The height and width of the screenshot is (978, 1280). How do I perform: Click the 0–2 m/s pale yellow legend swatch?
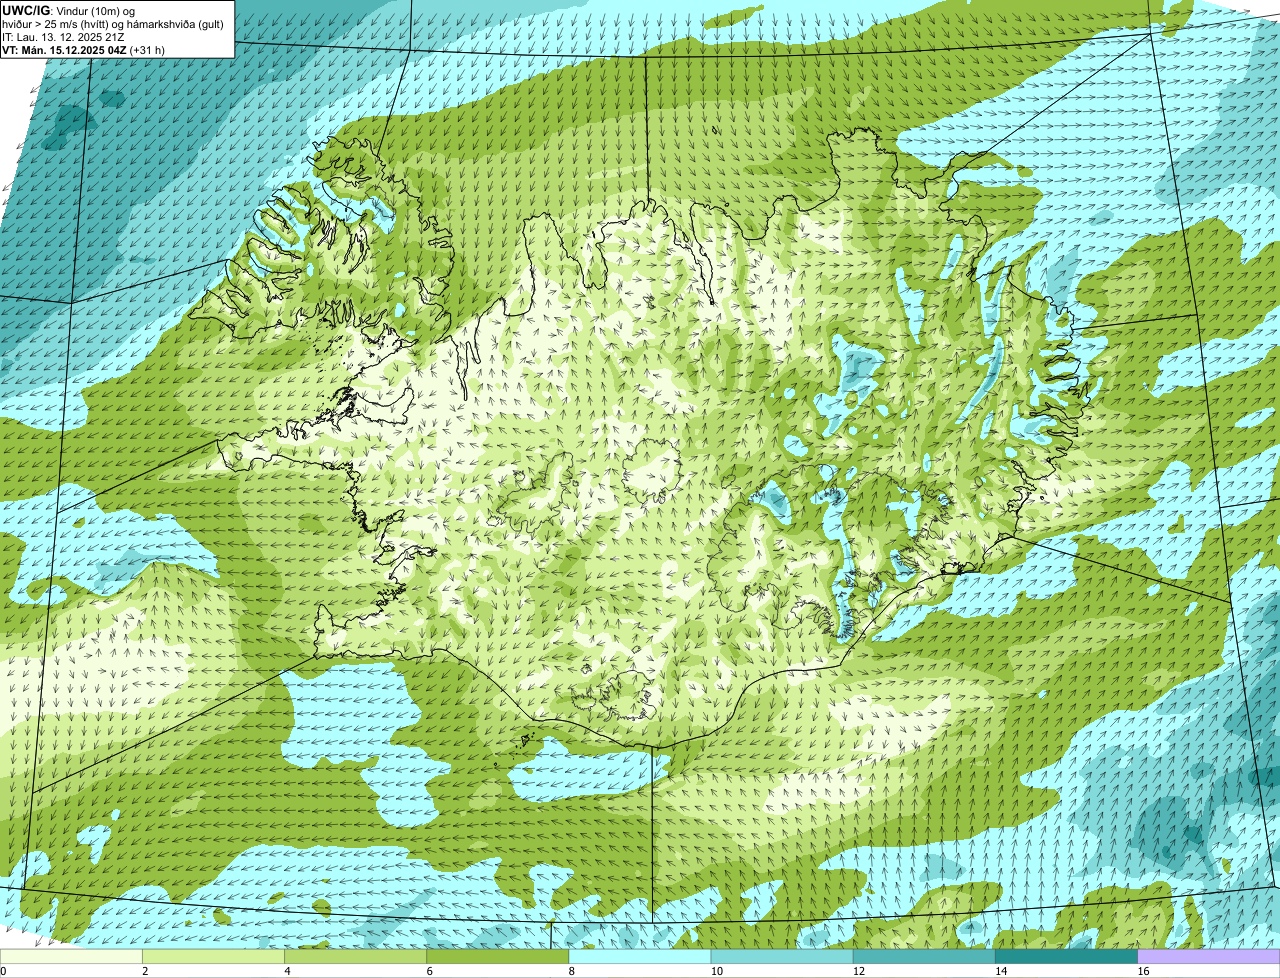(x=71, y=957)
